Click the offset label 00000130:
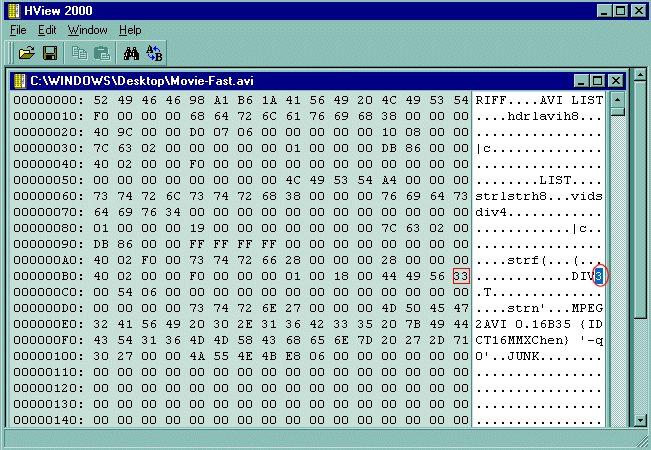 [48, 404]
